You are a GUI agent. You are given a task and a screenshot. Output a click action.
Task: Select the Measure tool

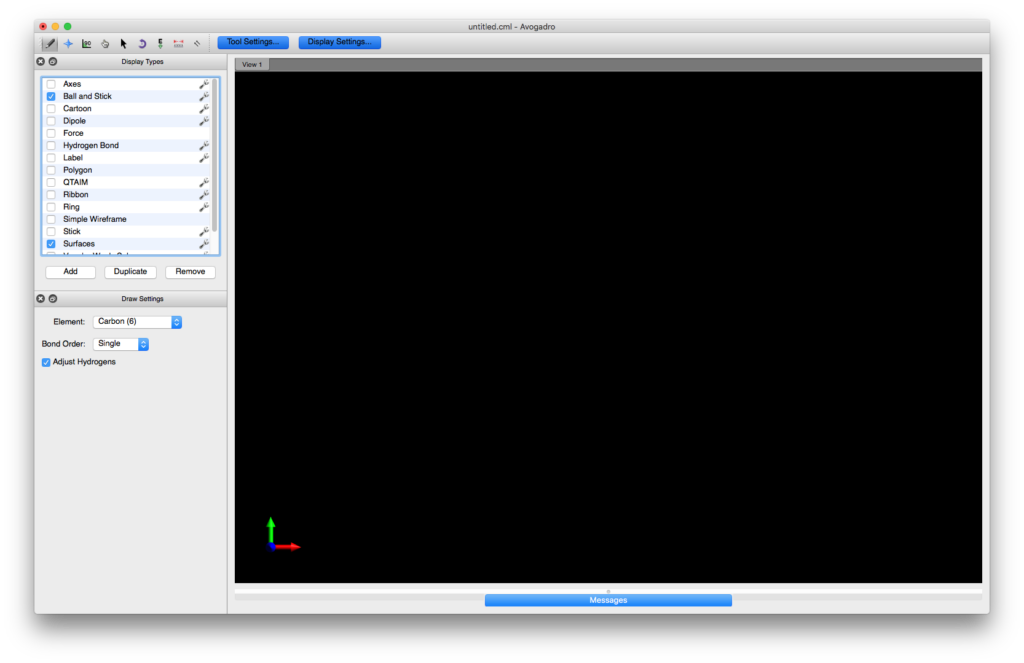[179, 43]
